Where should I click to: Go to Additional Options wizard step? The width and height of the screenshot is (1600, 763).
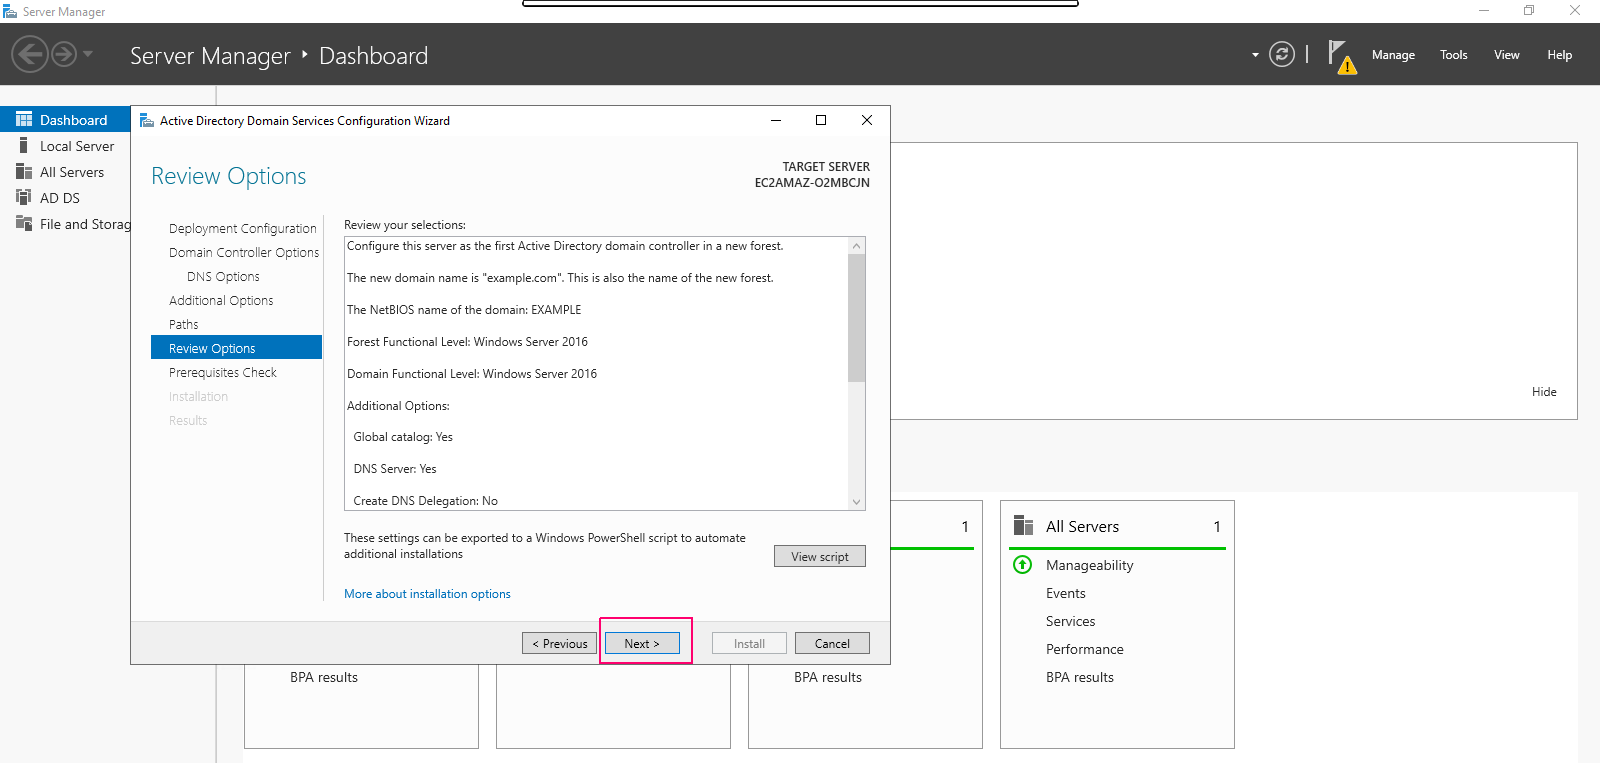221,300
